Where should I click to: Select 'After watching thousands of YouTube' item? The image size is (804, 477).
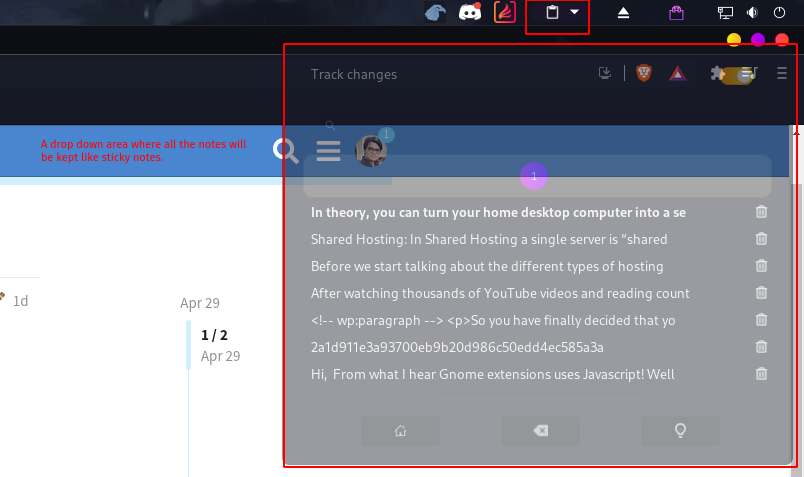pyautogui.click(x=500, y=293)
